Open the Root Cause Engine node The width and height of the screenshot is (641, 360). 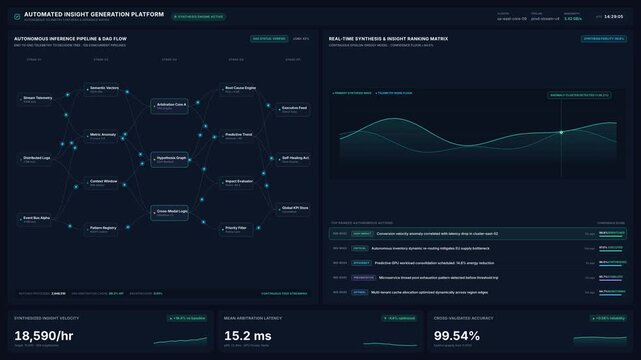click(238, 89)
